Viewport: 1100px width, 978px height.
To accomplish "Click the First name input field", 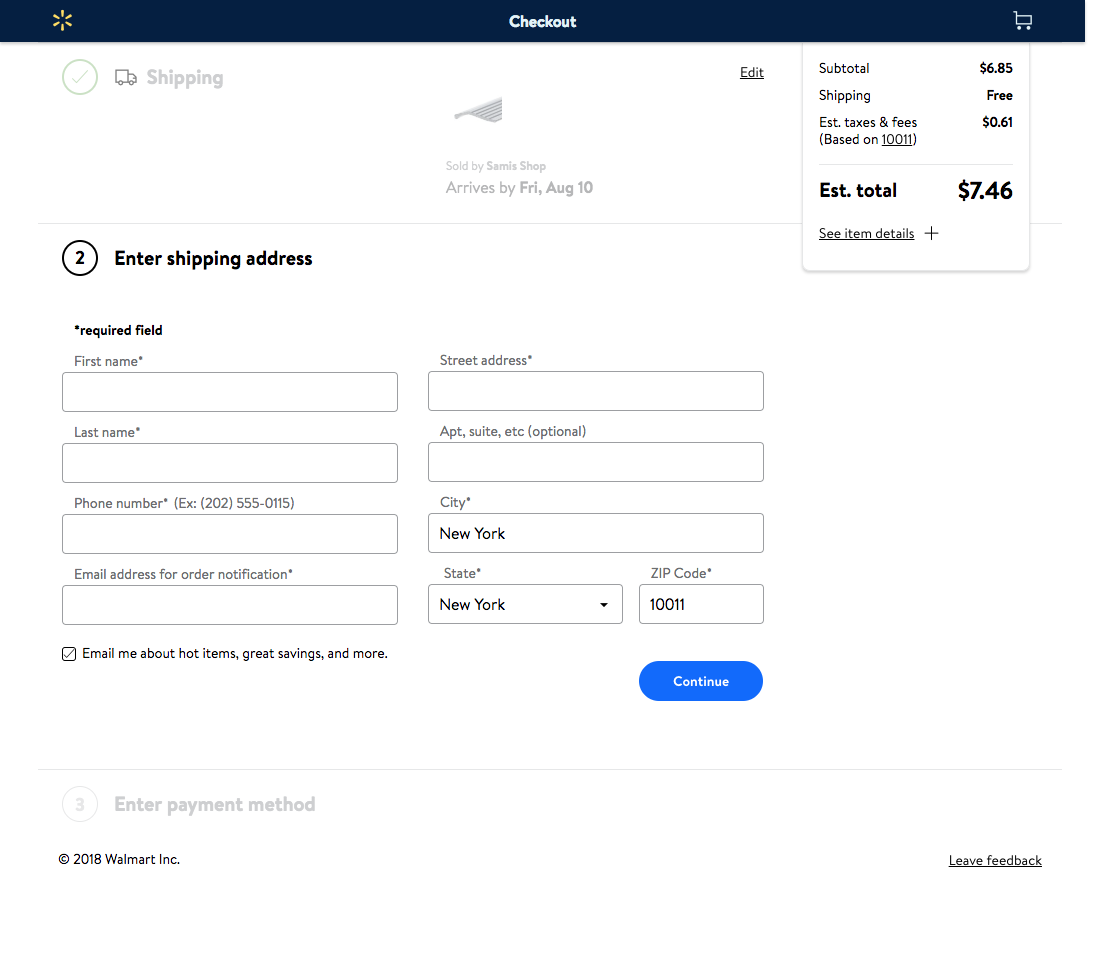I will coord(230,391).
